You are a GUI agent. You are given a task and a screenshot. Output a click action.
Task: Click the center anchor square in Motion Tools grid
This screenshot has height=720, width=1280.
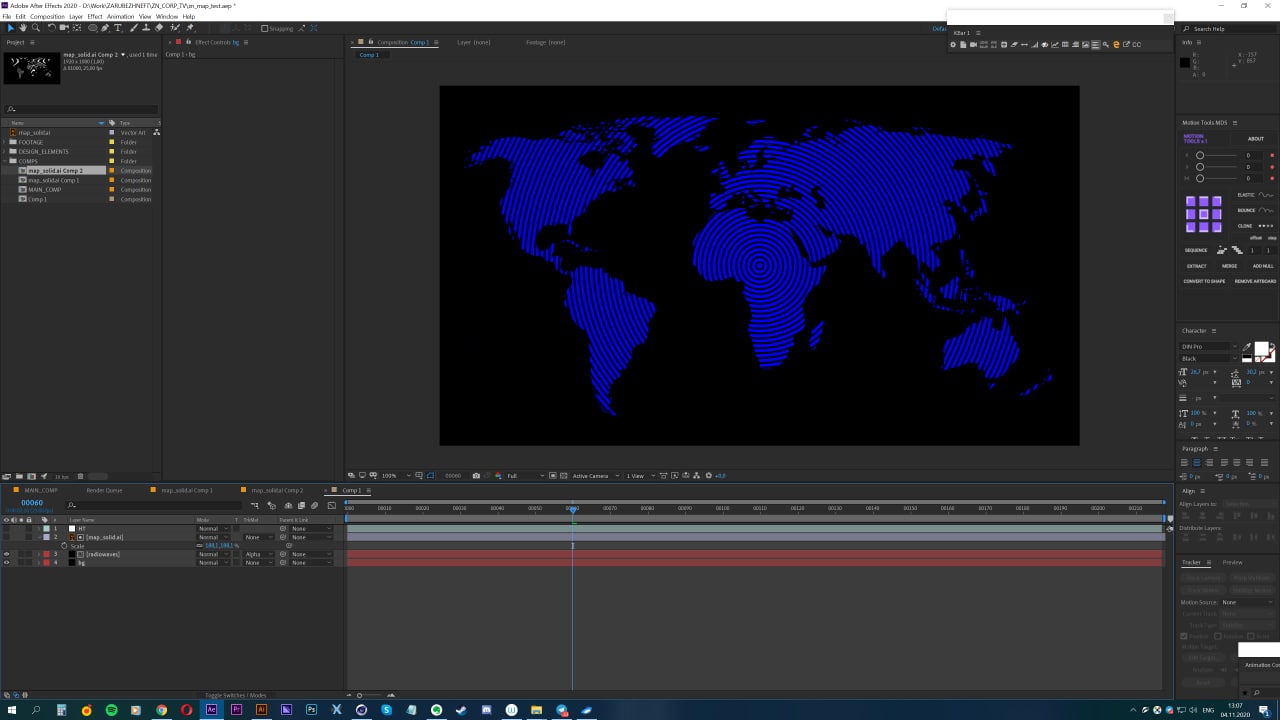[x=1204, y=214]
